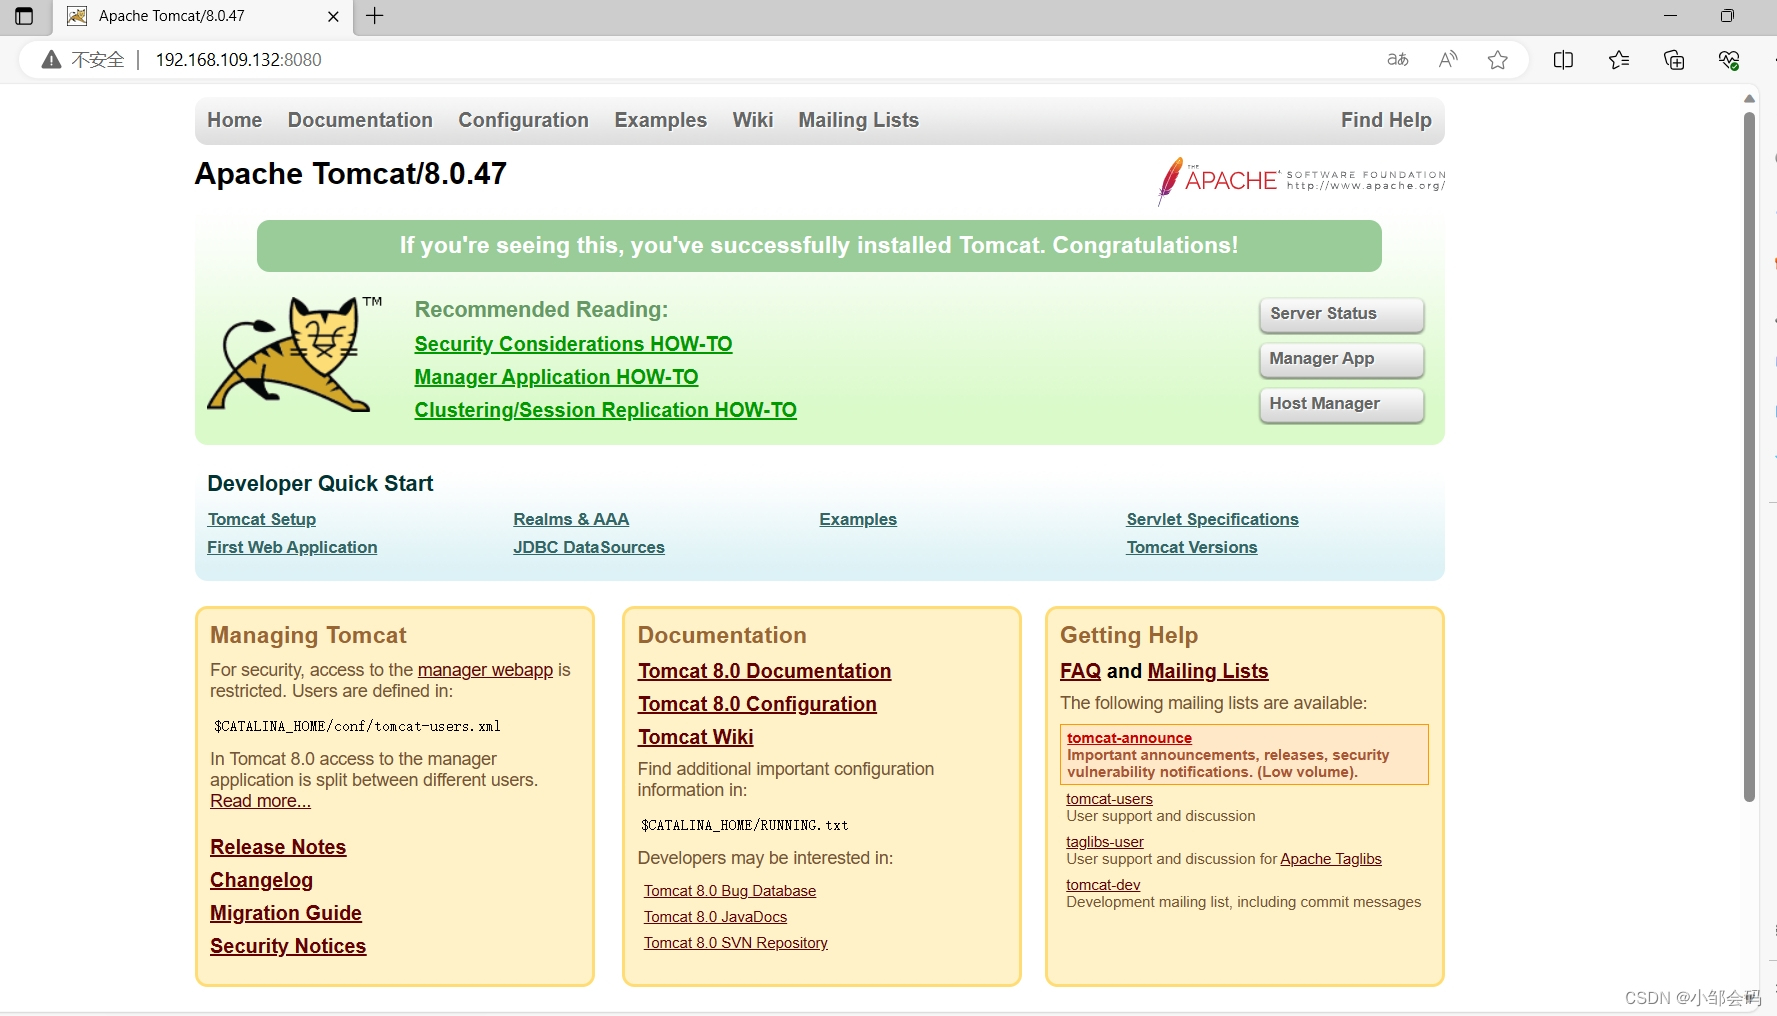Click the scrollbar up arrow

point(1749,98)
